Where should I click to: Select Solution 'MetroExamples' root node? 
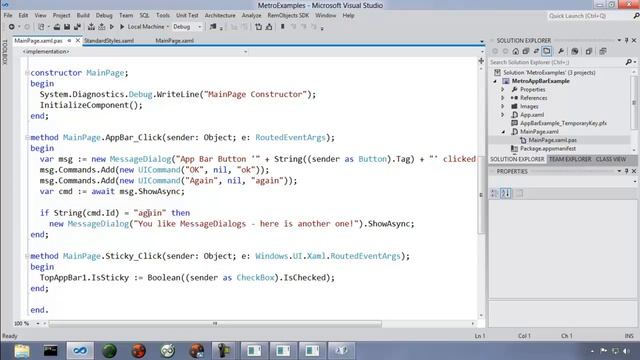549,73
